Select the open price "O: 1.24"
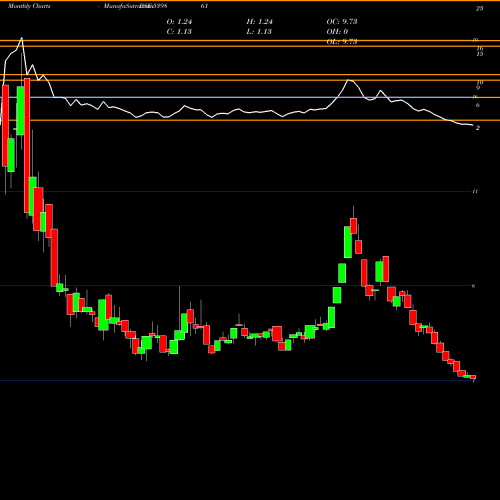500x500 pixels. coord(179,22)
